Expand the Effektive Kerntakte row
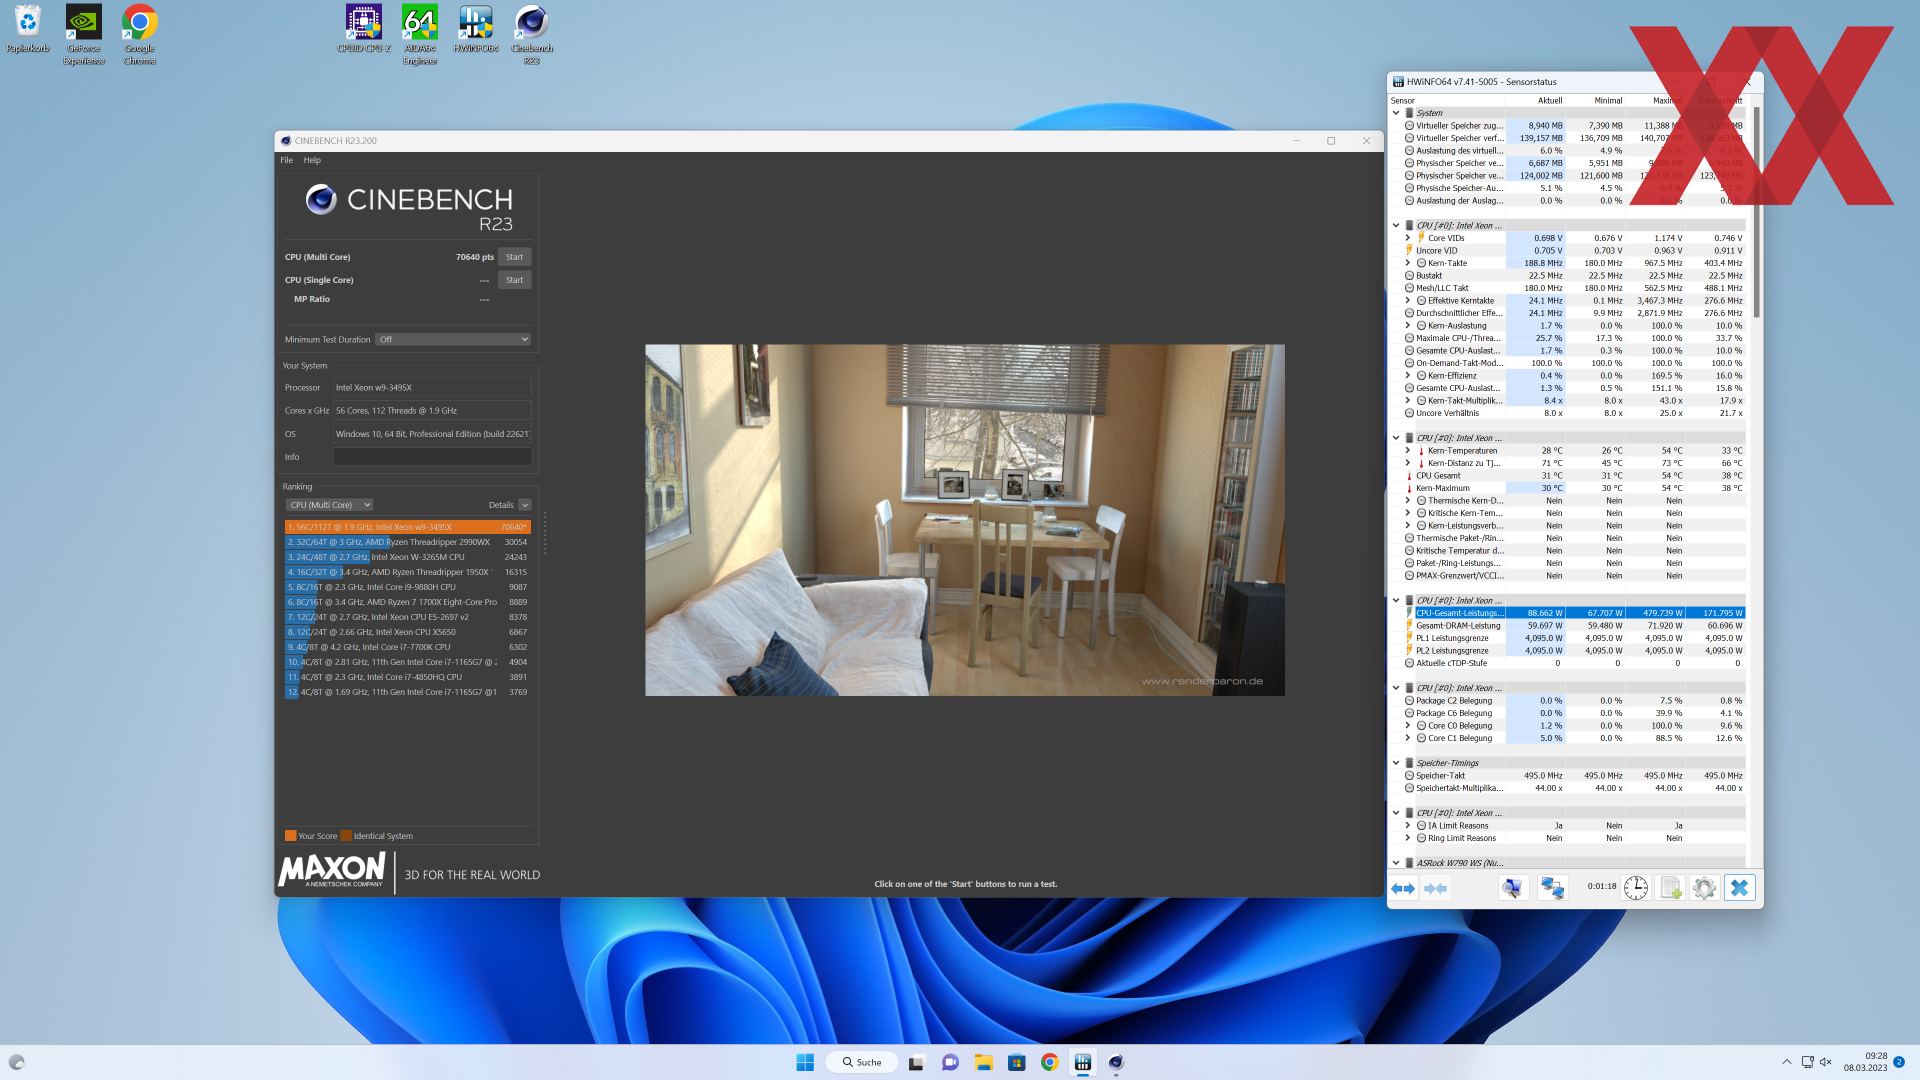The image size is (1920, 1080). point(1408,300)
